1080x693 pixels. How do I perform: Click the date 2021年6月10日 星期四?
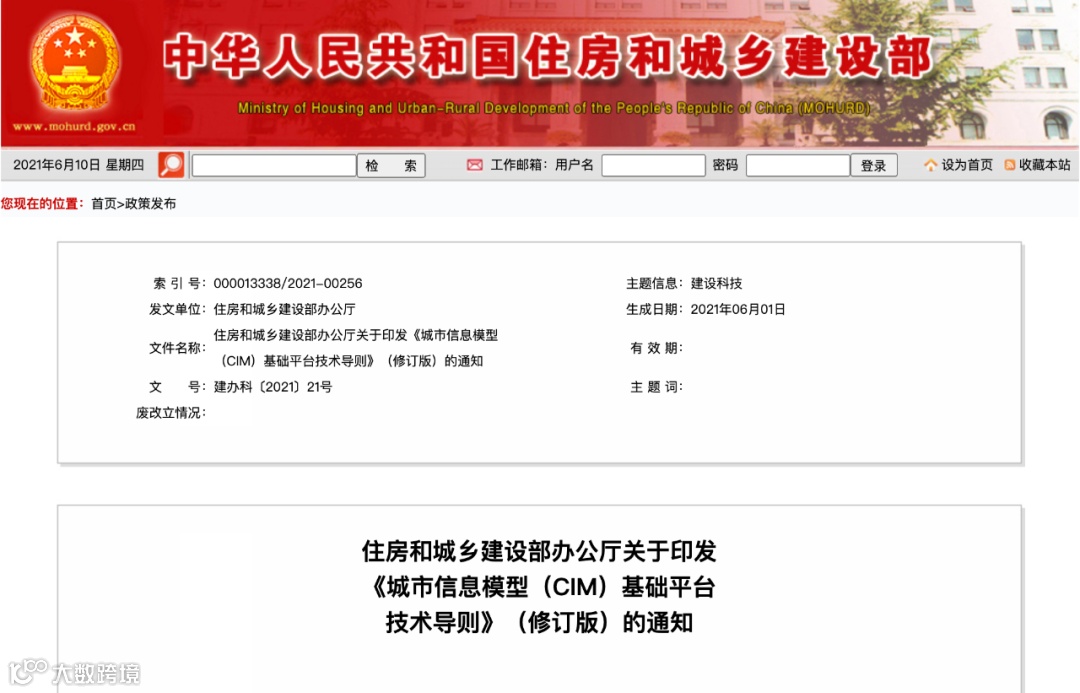click(x=79, y=165)
